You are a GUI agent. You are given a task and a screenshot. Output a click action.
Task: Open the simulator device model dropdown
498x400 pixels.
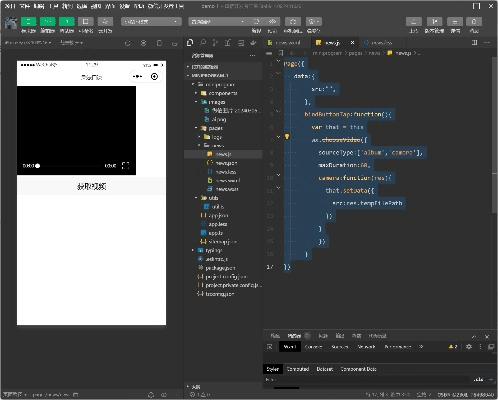click(28, 43)
